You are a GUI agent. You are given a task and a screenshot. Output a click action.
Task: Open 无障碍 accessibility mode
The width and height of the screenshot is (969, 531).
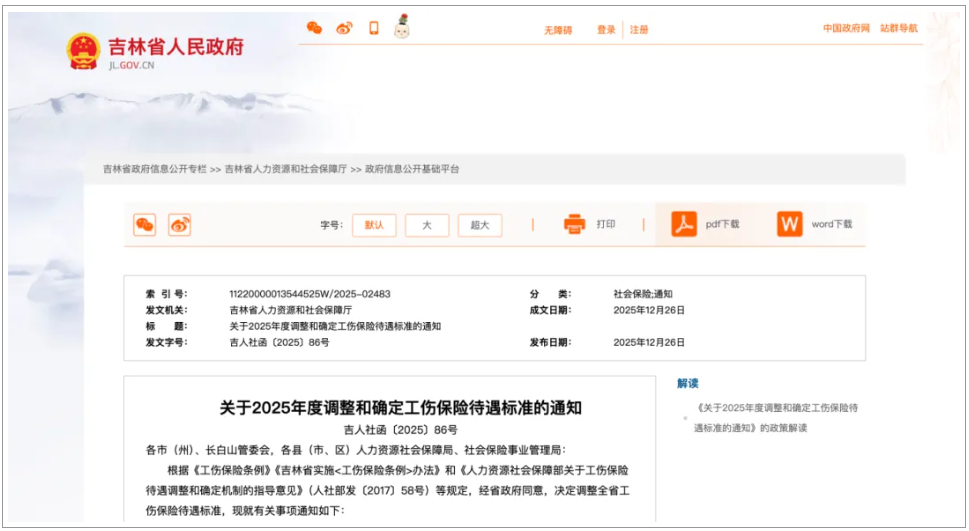(x=558, y=30)
